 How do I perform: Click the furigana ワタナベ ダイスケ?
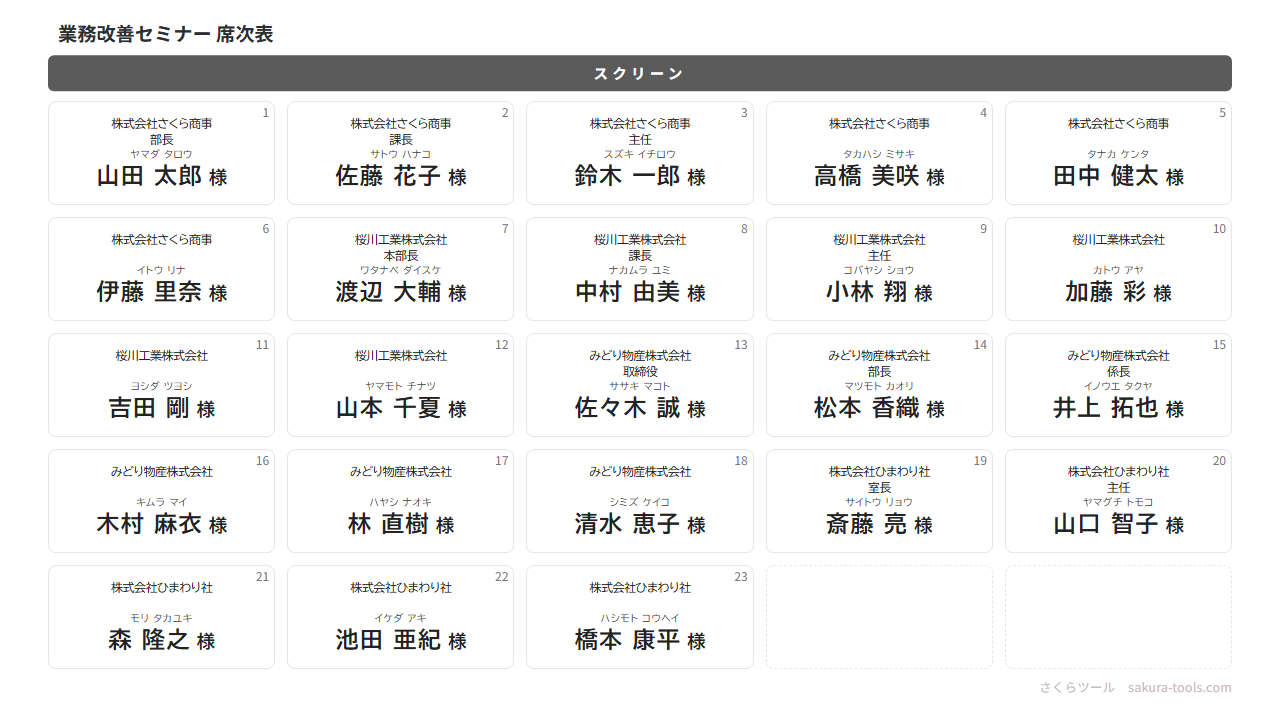point(400,270)
